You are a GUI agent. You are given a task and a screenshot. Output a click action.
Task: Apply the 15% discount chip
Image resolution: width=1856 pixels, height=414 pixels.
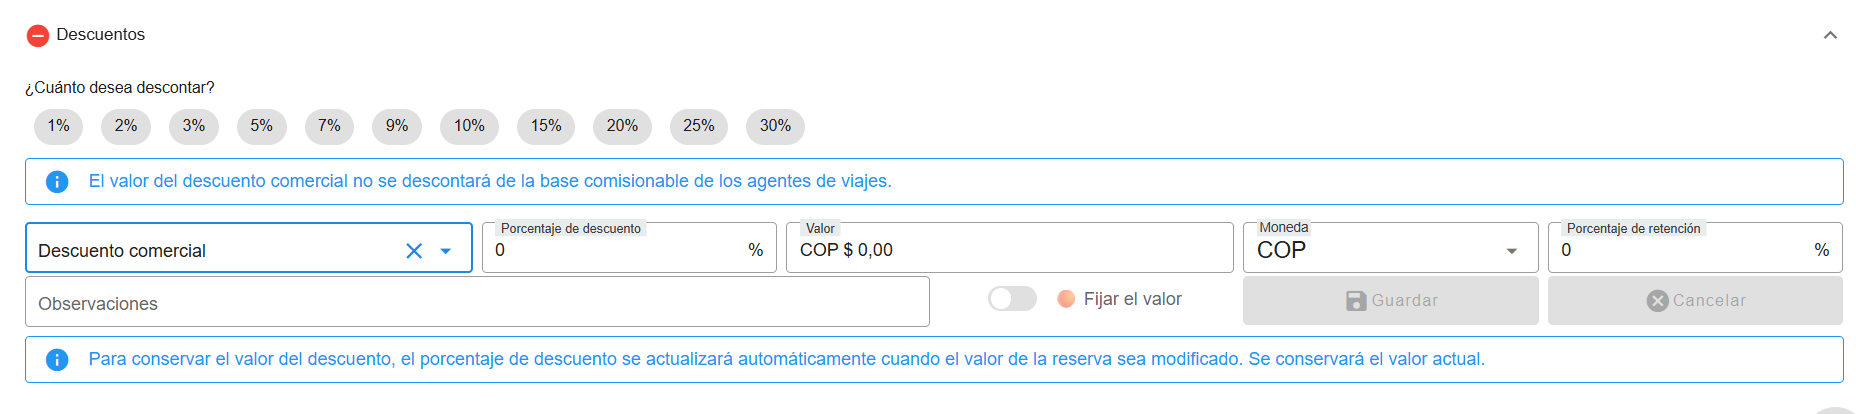(x=546, y=126)
